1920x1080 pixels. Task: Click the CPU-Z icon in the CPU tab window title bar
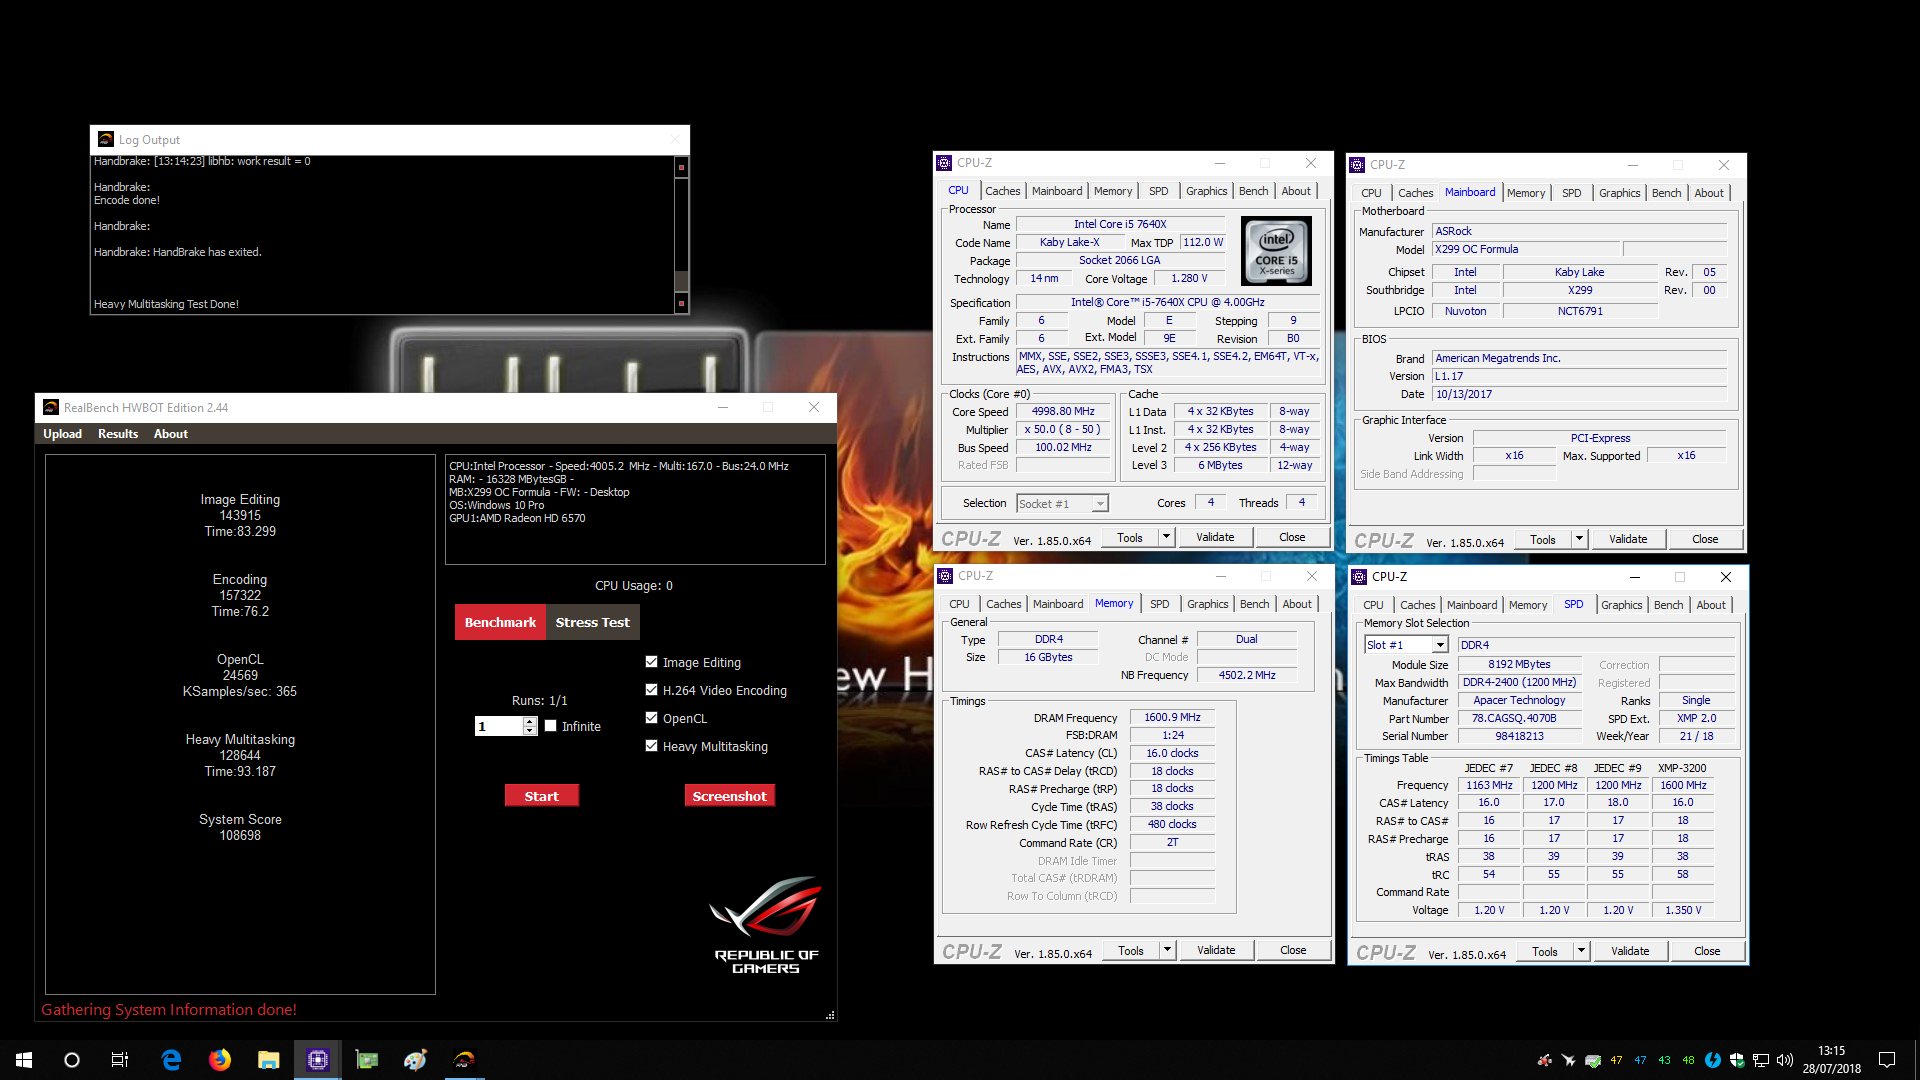coord(944,163)
